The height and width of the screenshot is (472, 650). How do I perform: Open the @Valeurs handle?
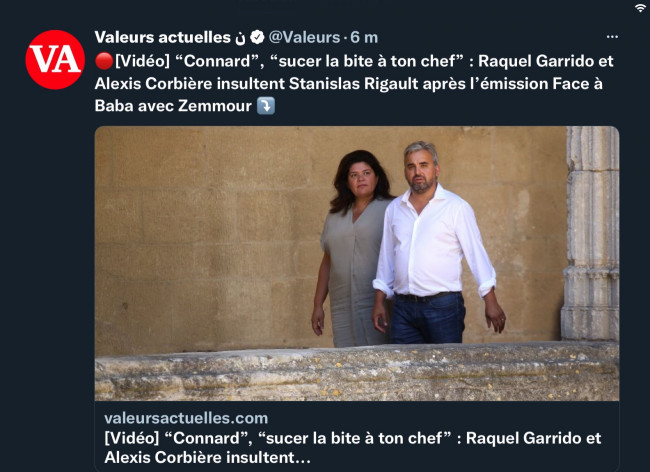[x=304, y=37]
